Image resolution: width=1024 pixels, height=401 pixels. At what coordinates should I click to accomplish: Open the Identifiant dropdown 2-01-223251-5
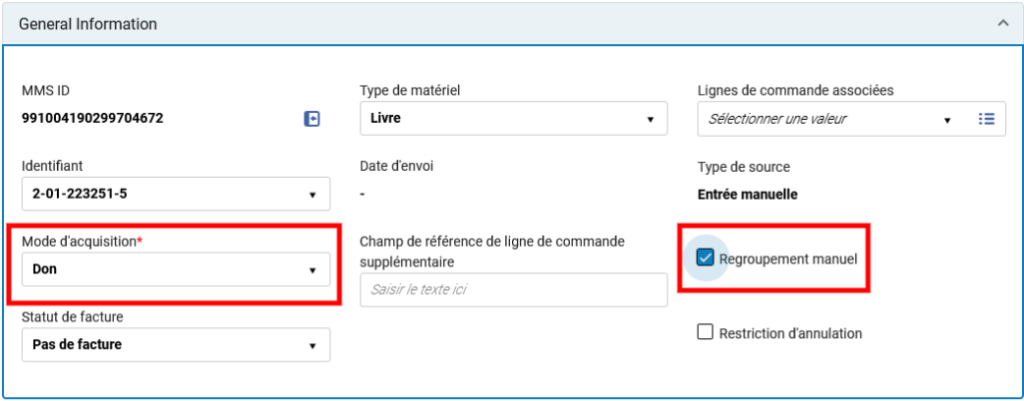pyautogui.click(x=176, y=194)
